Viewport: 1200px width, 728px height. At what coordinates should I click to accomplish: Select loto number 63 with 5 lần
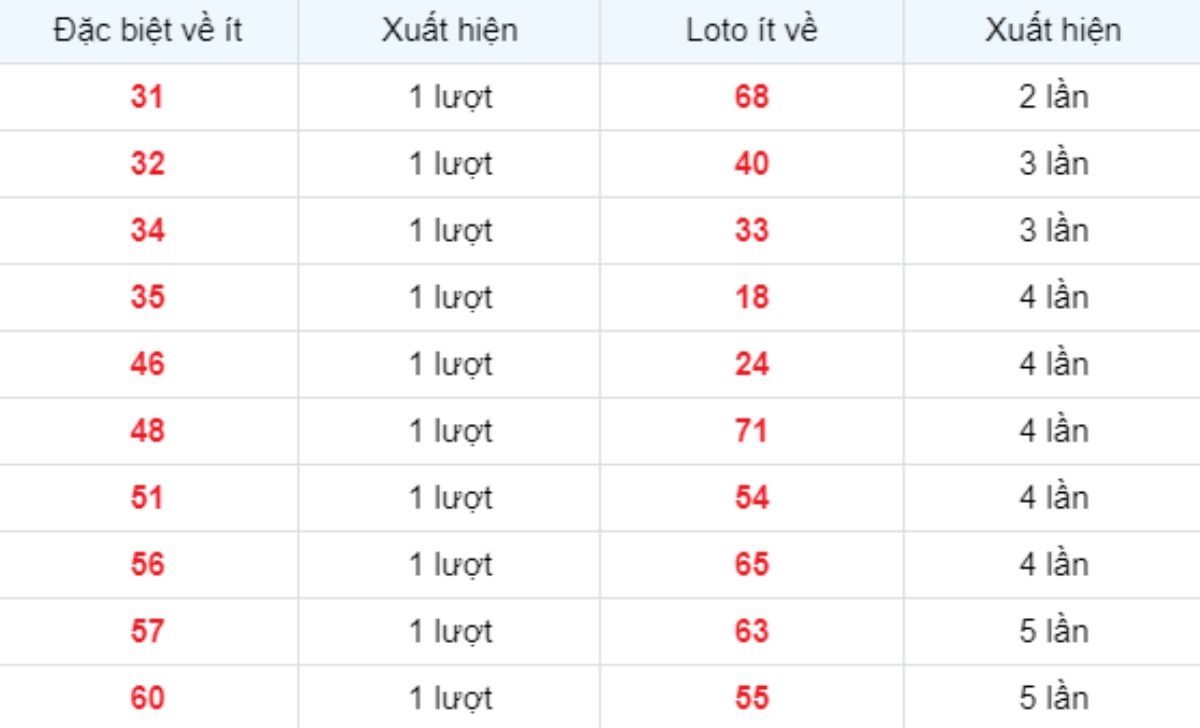[x=751, y=632]
